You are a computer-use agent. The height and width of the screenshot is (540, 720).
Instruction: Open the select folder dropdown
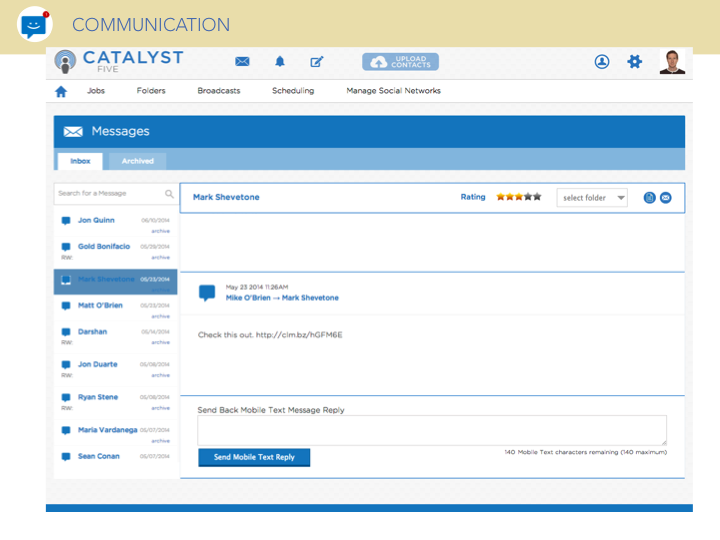tap(592, 198)
